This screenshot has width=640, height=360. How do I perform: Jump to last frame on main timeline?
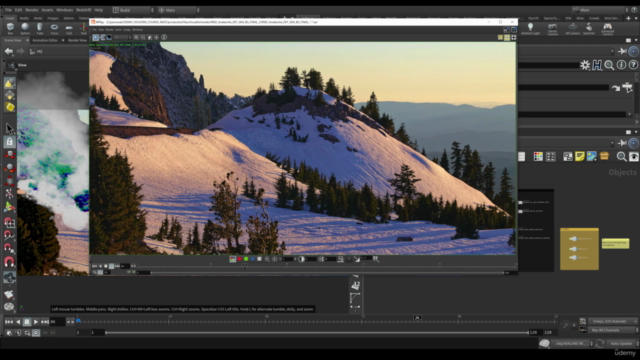click(45, 322)
